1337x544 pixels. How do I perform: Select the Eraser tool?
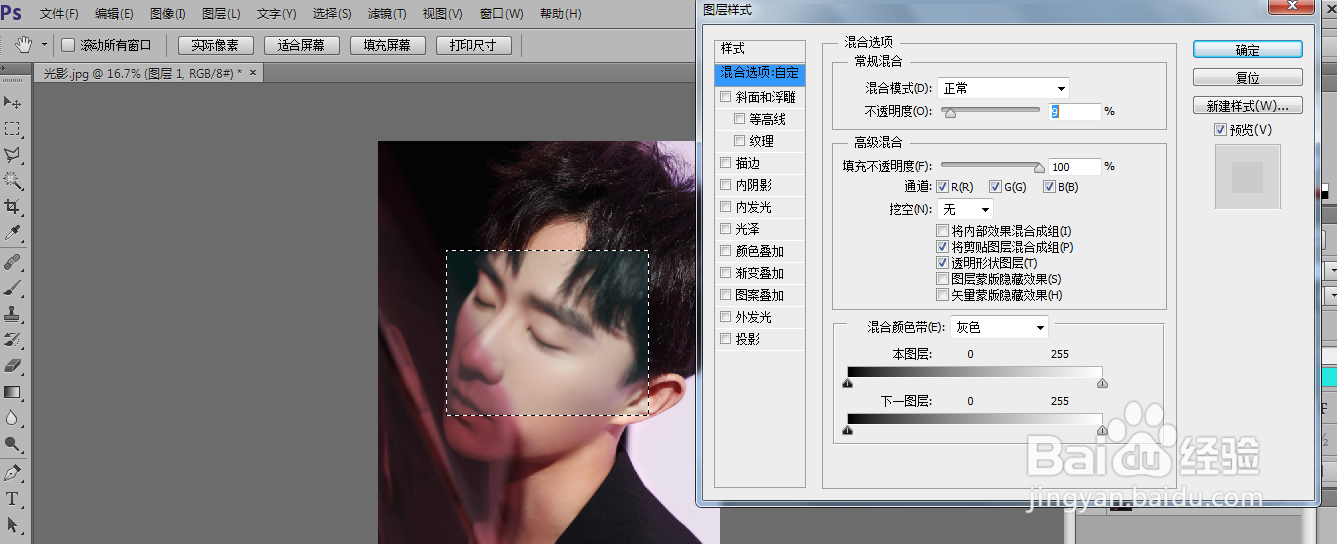[x=13, y=366]
